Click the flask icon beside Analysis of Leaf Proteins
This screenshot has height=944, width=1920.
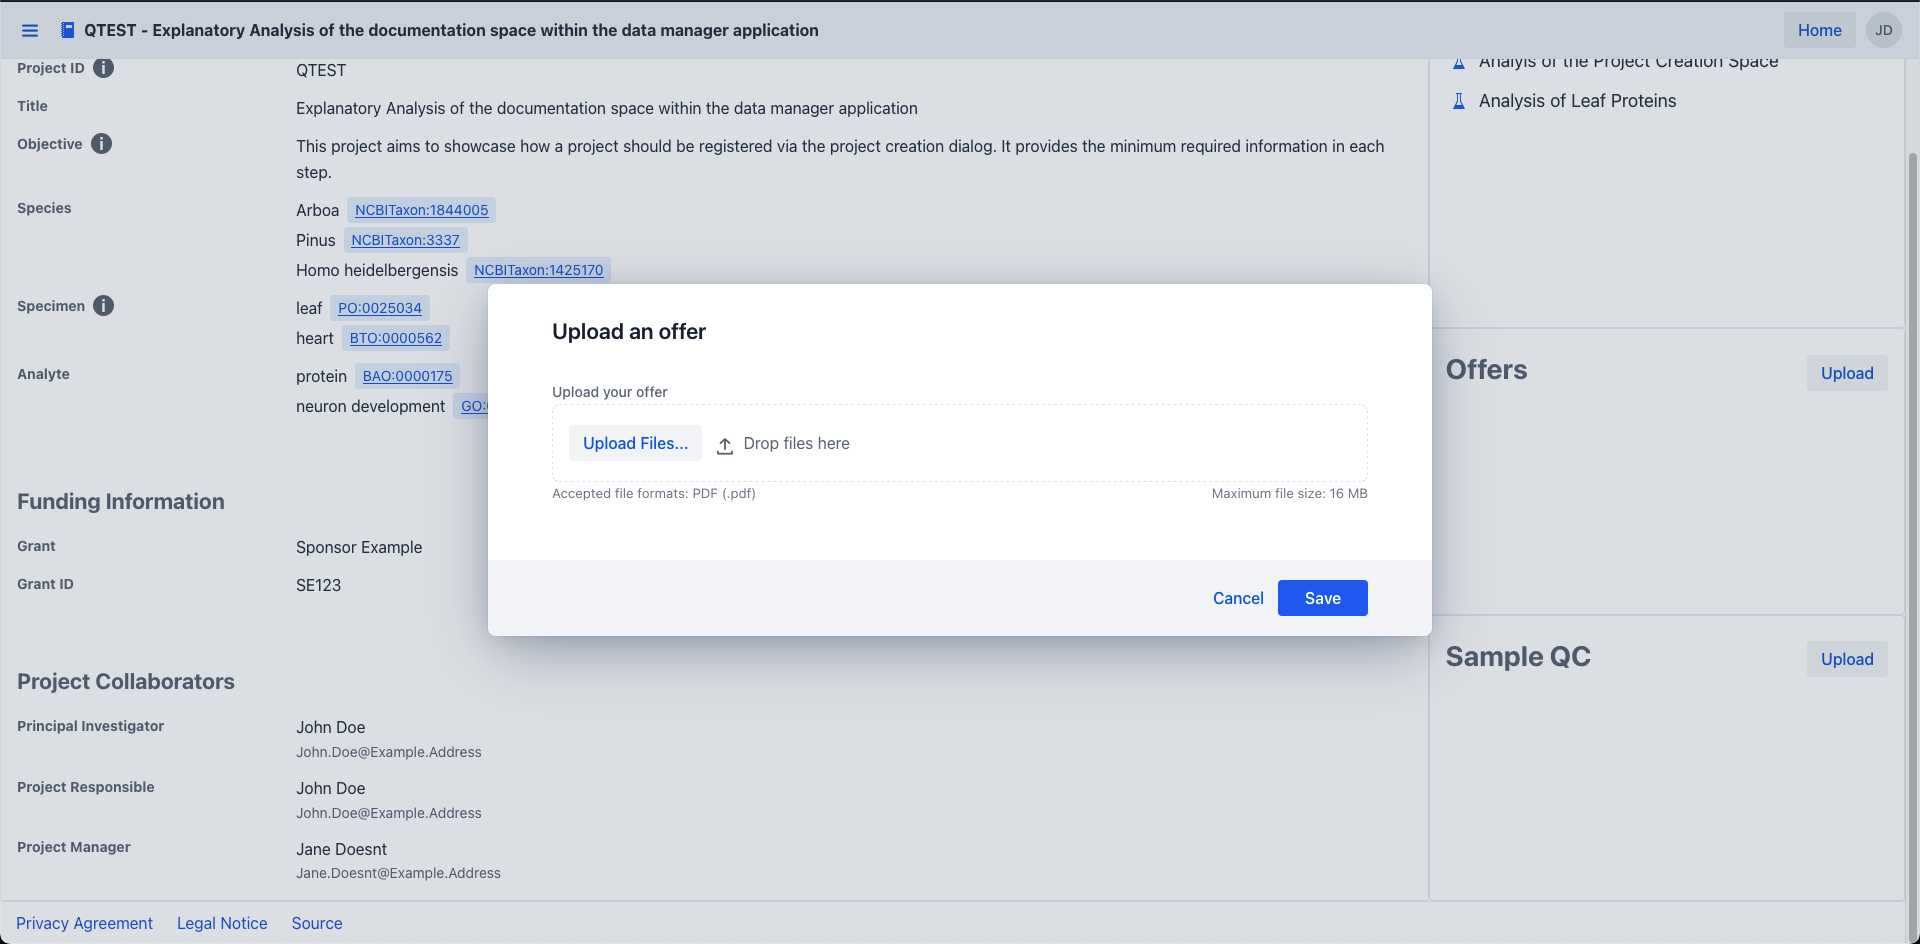(1459, 101)
